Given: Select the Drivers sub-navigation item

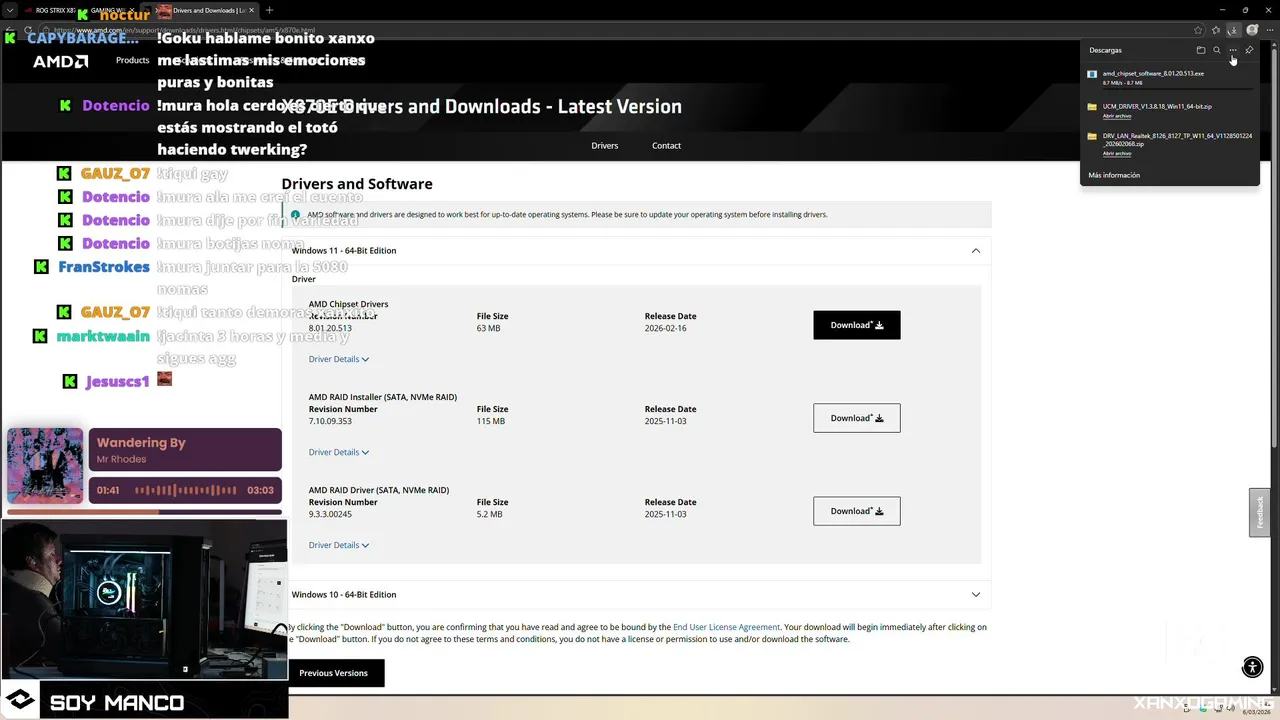Looking at the screenshot, I should (x=605, y=146).
